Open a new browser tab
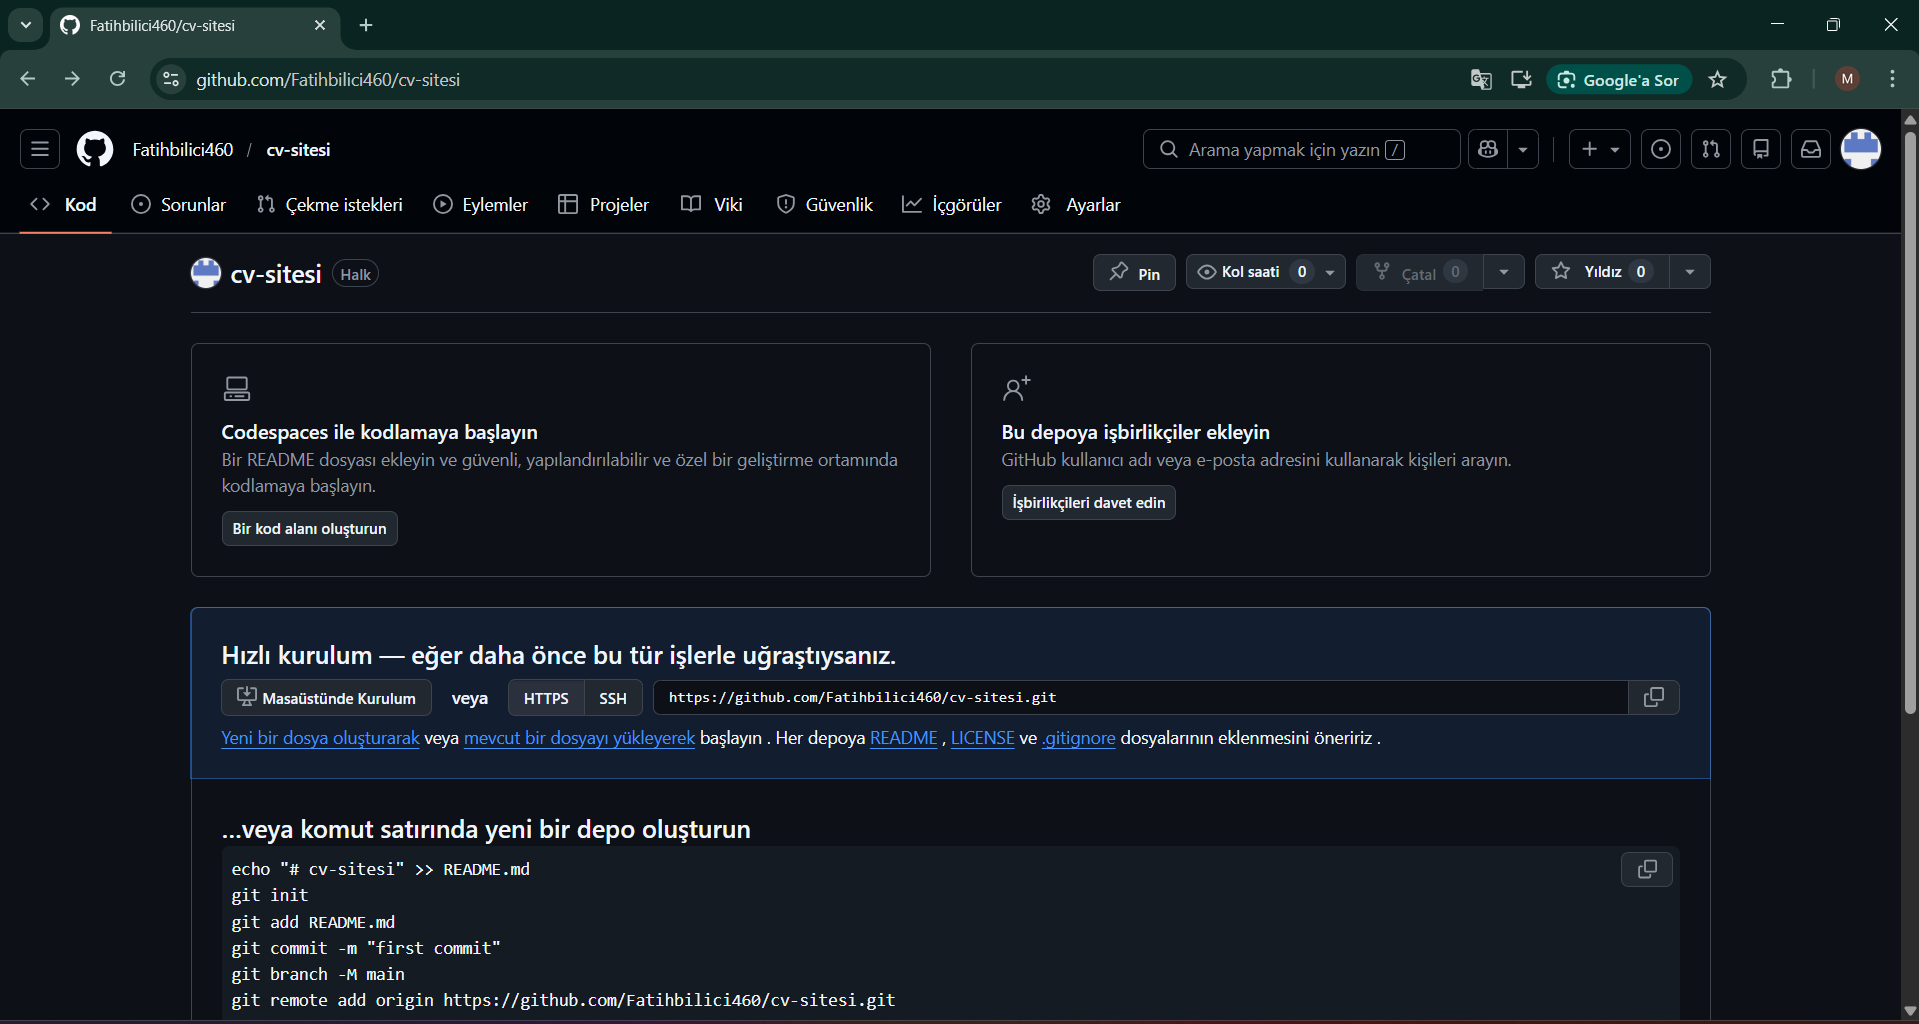This screenshot has height=1024, width=1919. pyautogui.click(x=366, y=25)
